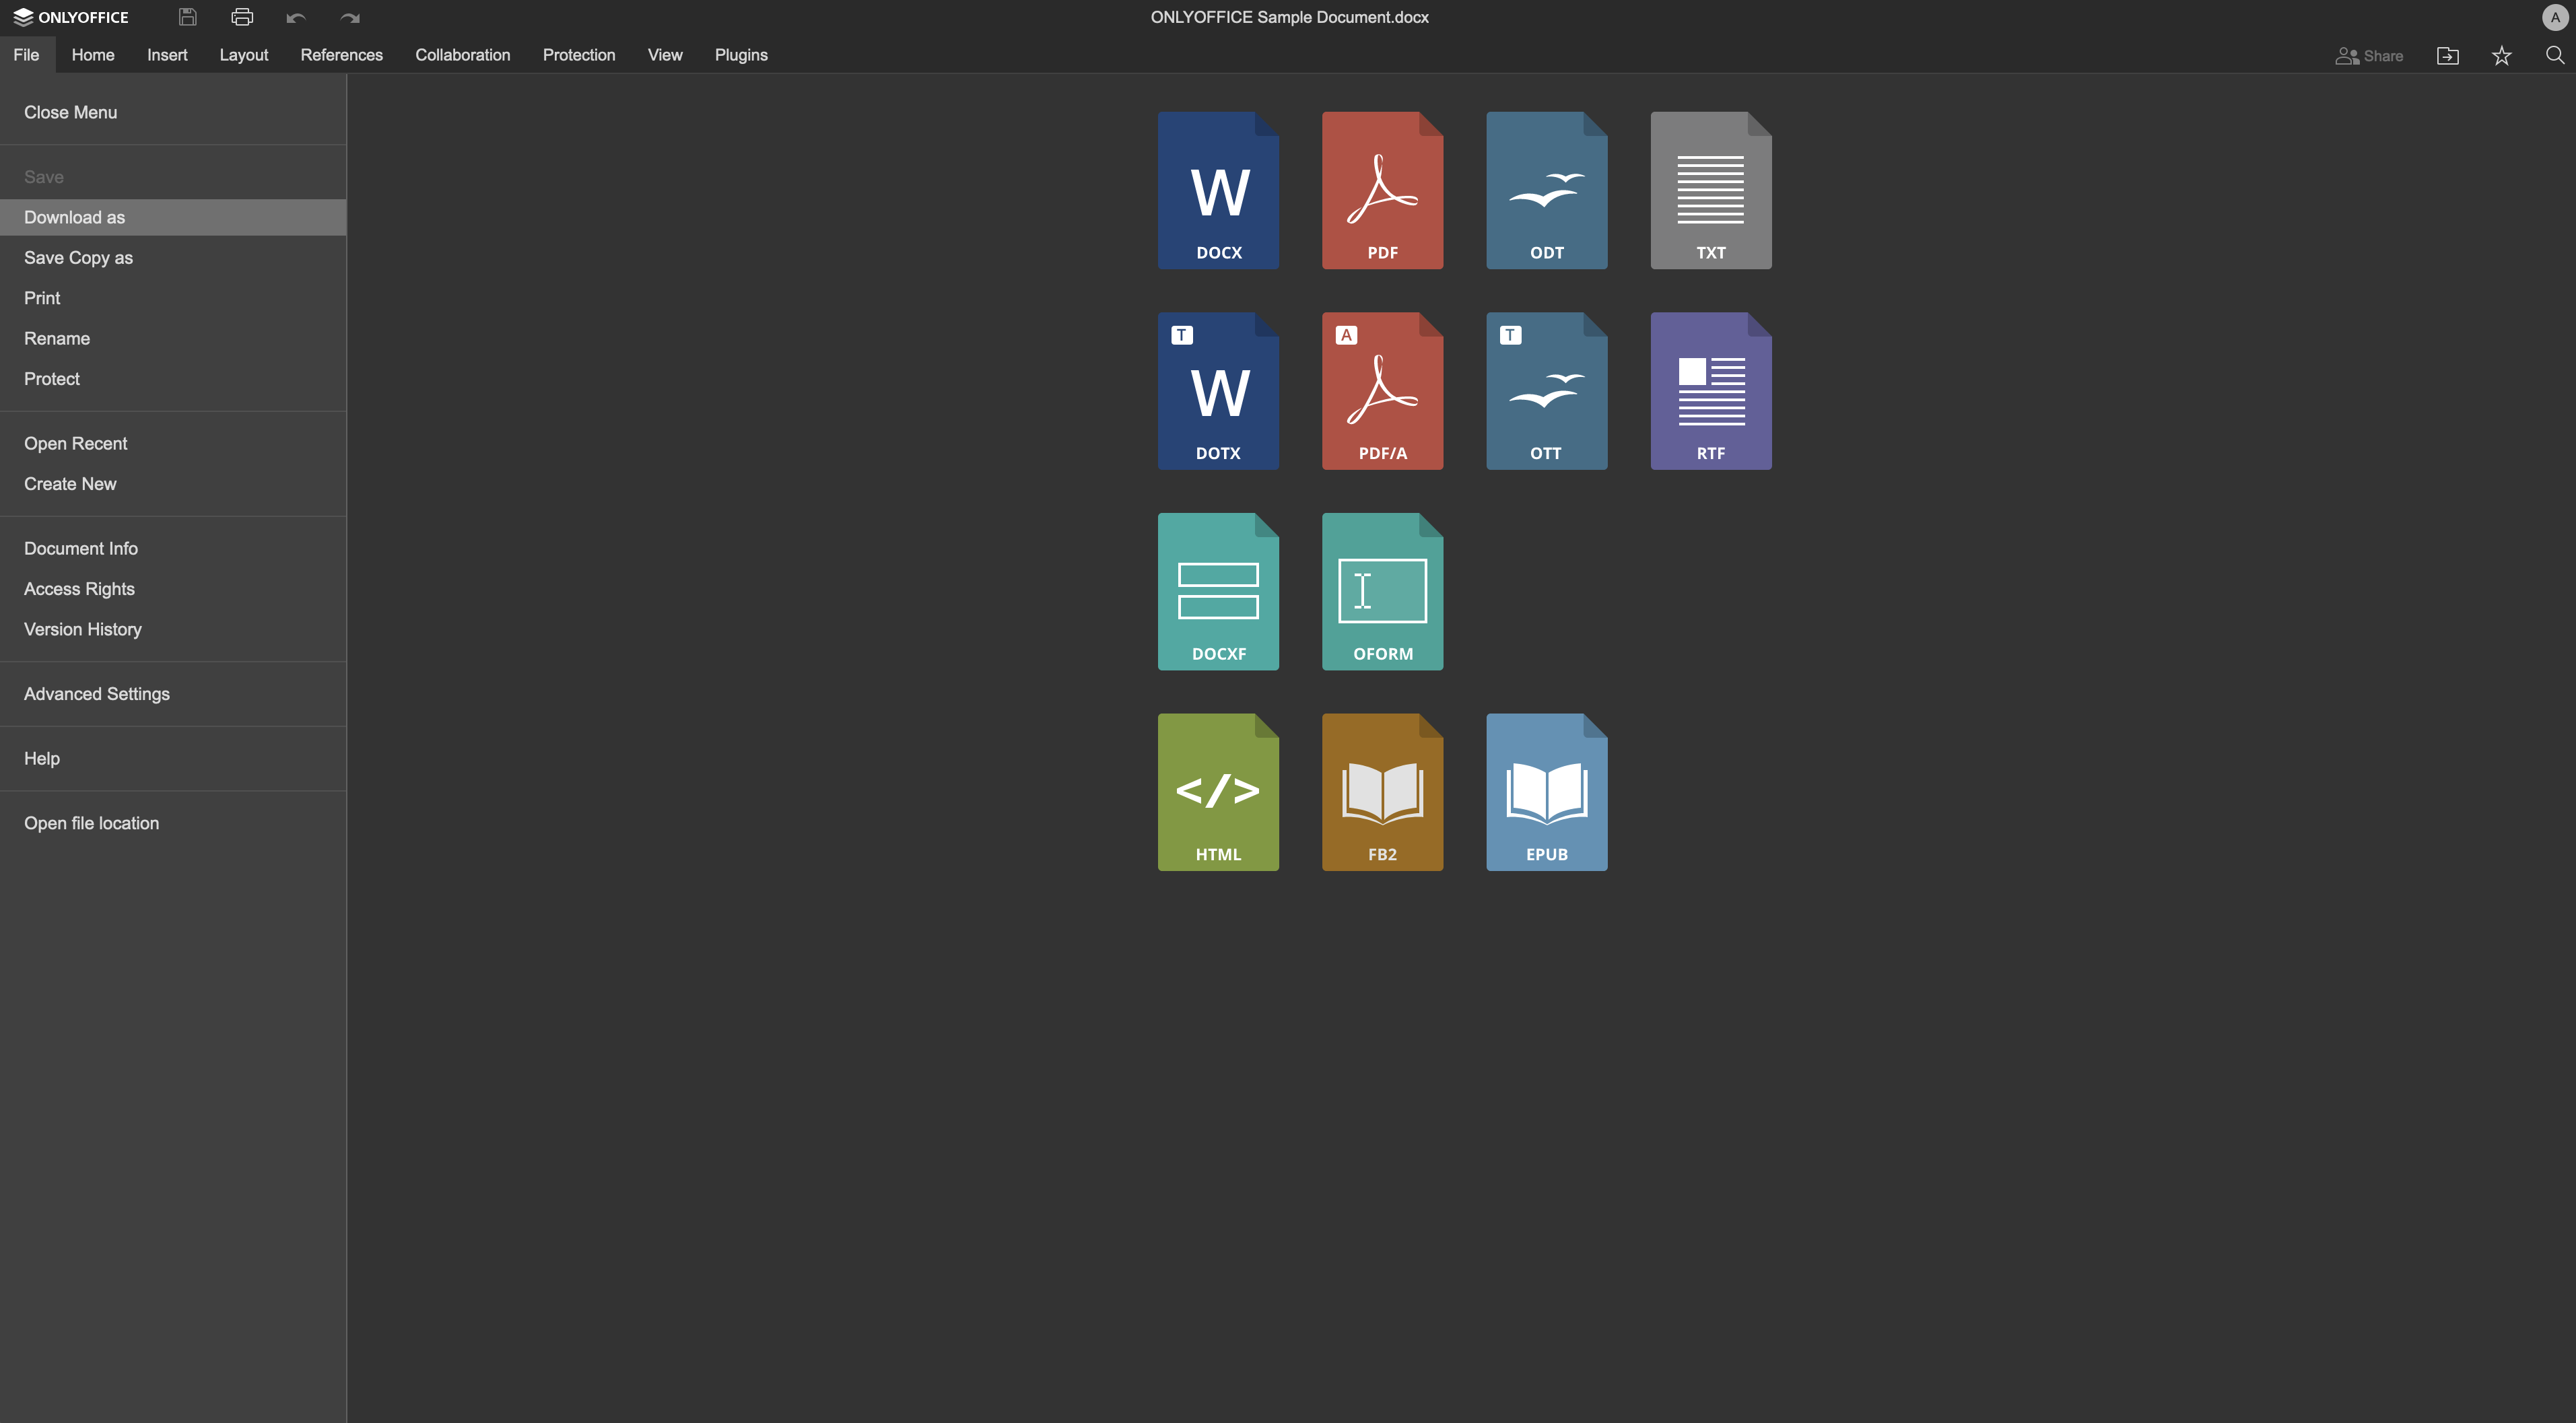Open the References tab
Image resolution: width=2576 pixels, height=1423 pixels.
click(x=342, y=55)
